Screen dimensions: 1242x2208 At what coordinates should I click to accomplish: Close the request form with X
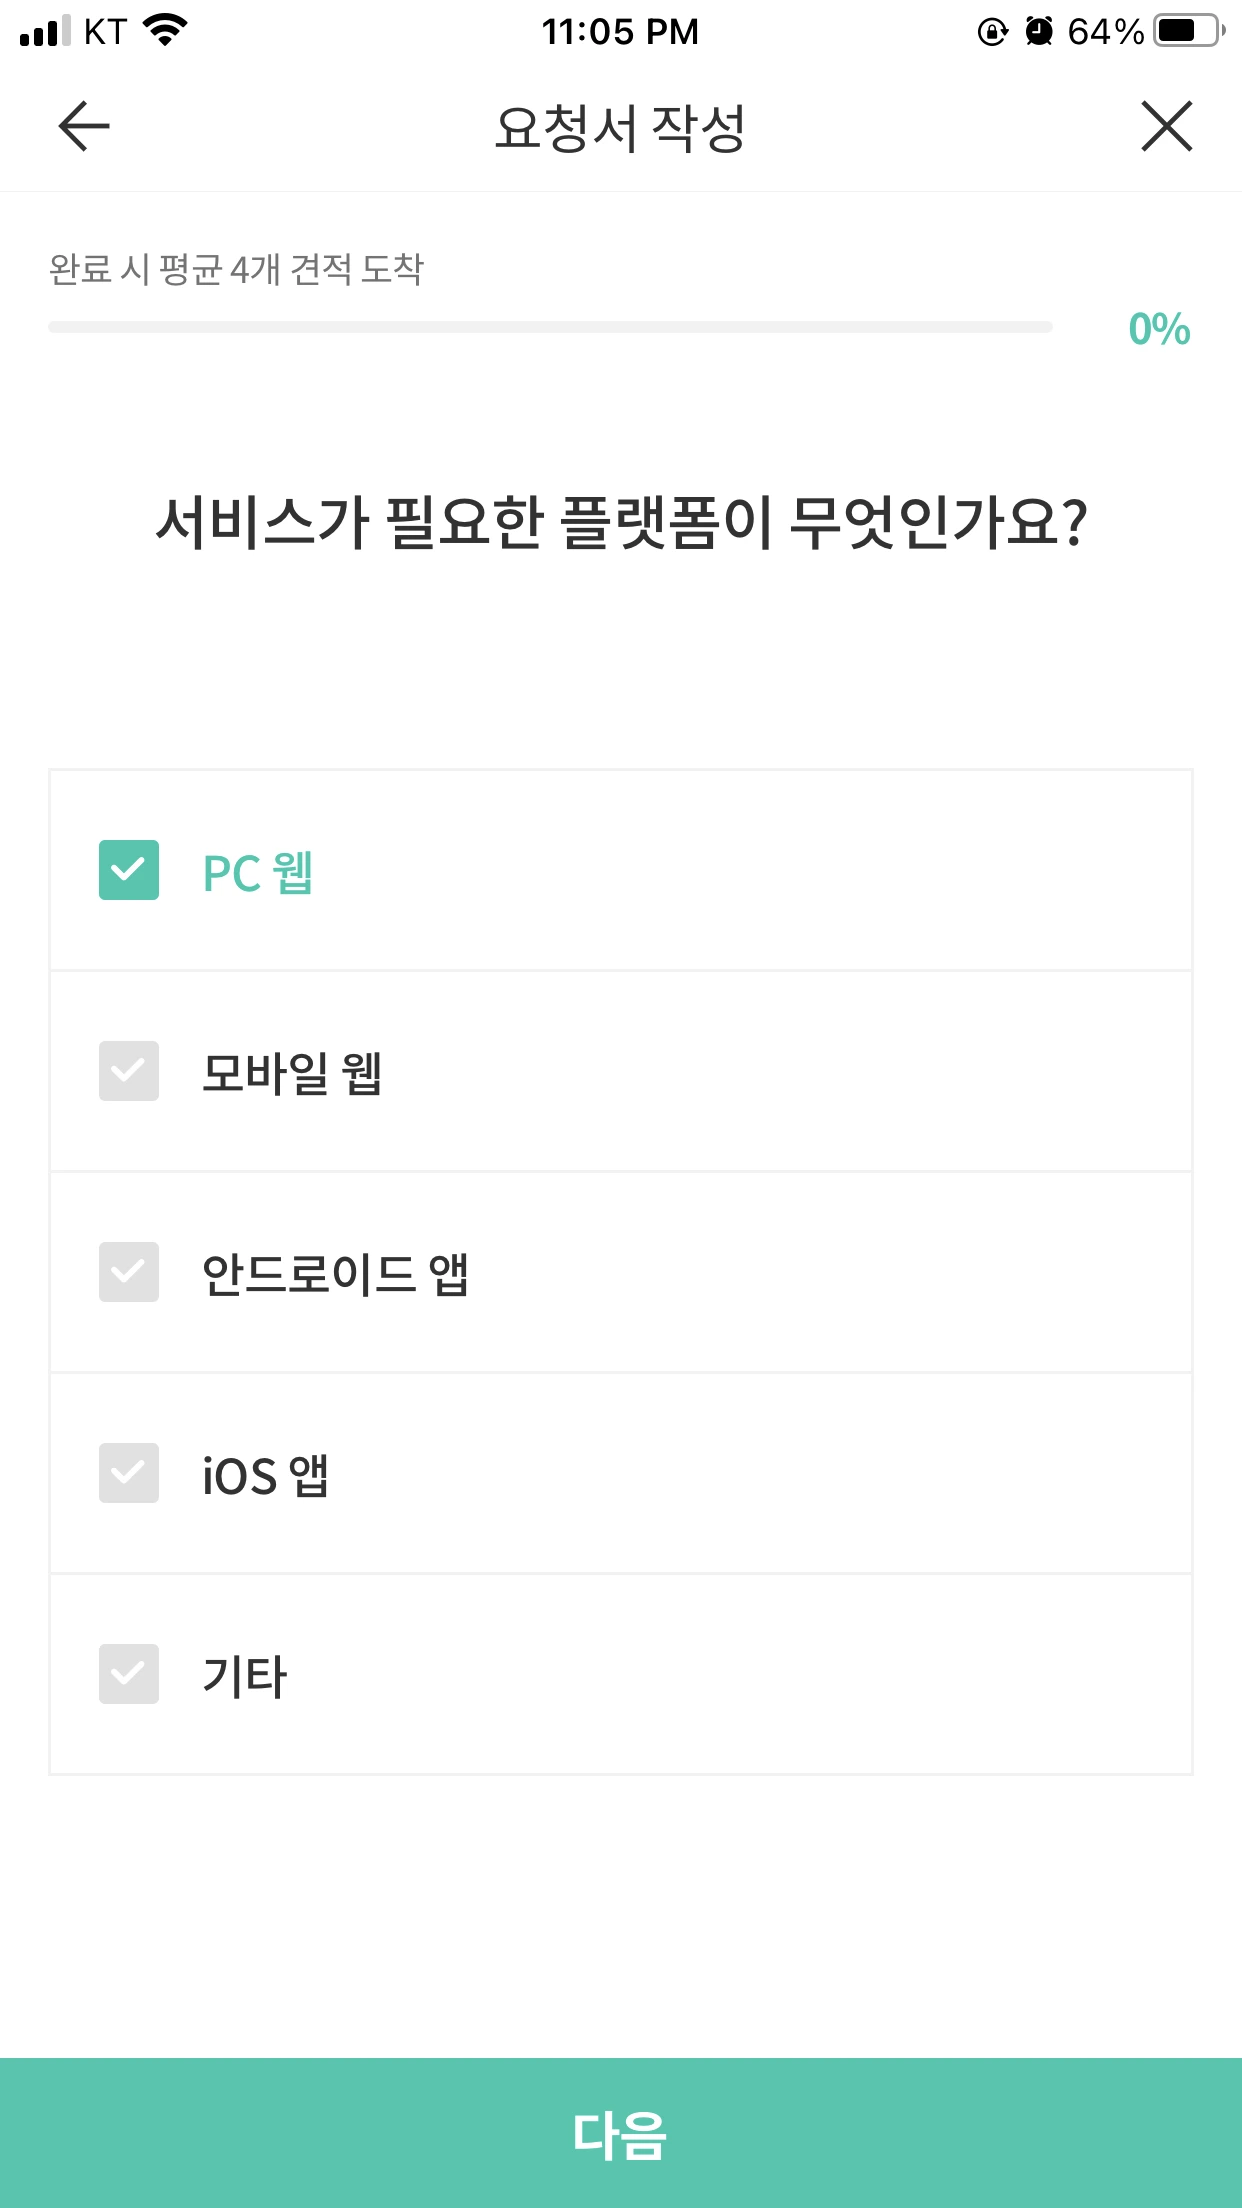click(1166, 126)
